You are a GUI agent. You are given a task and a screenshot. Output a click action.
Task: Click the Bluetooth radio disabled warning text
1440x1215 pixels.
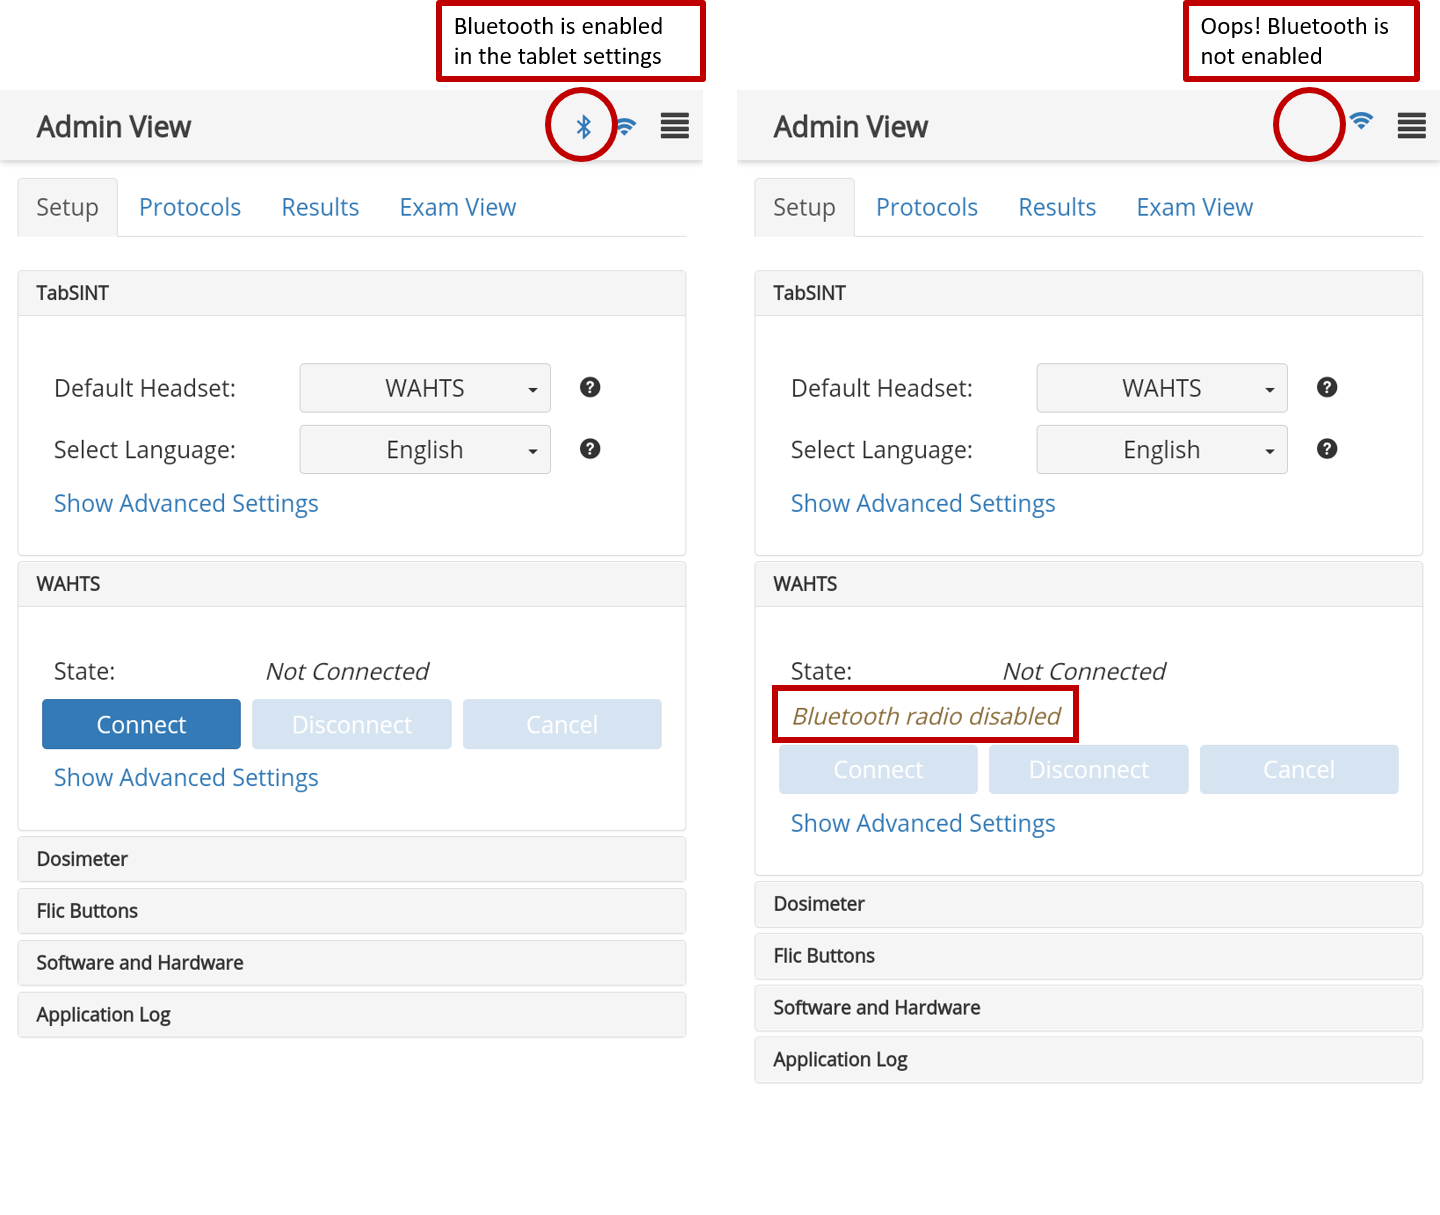coord(926,716)
